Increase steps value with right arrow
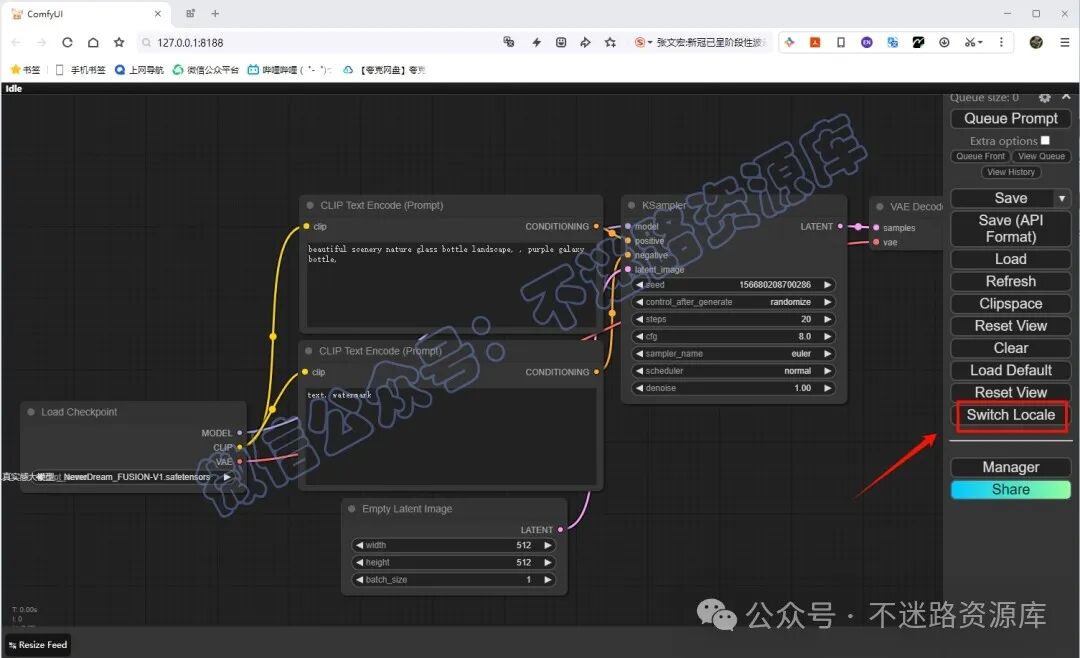This screenshot has width=1080, height=658. pyautogui.click(x=827, y=319)
